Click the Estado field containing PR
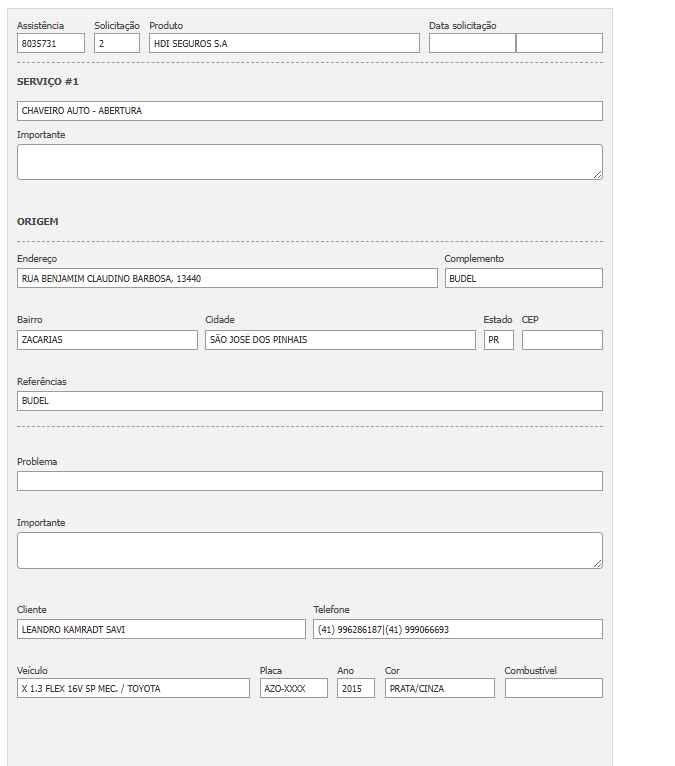The width and height of the screenshot is (675, 766). coord(498,340)
